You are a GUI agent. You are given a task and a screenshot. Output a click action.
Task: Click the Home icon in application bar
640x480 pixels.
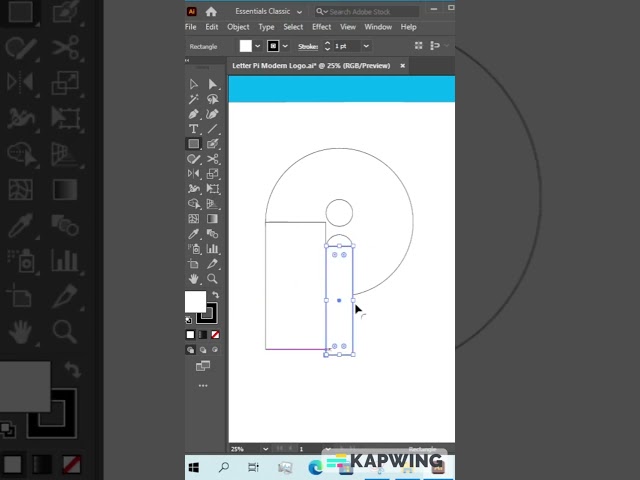(x=211, y=12)
